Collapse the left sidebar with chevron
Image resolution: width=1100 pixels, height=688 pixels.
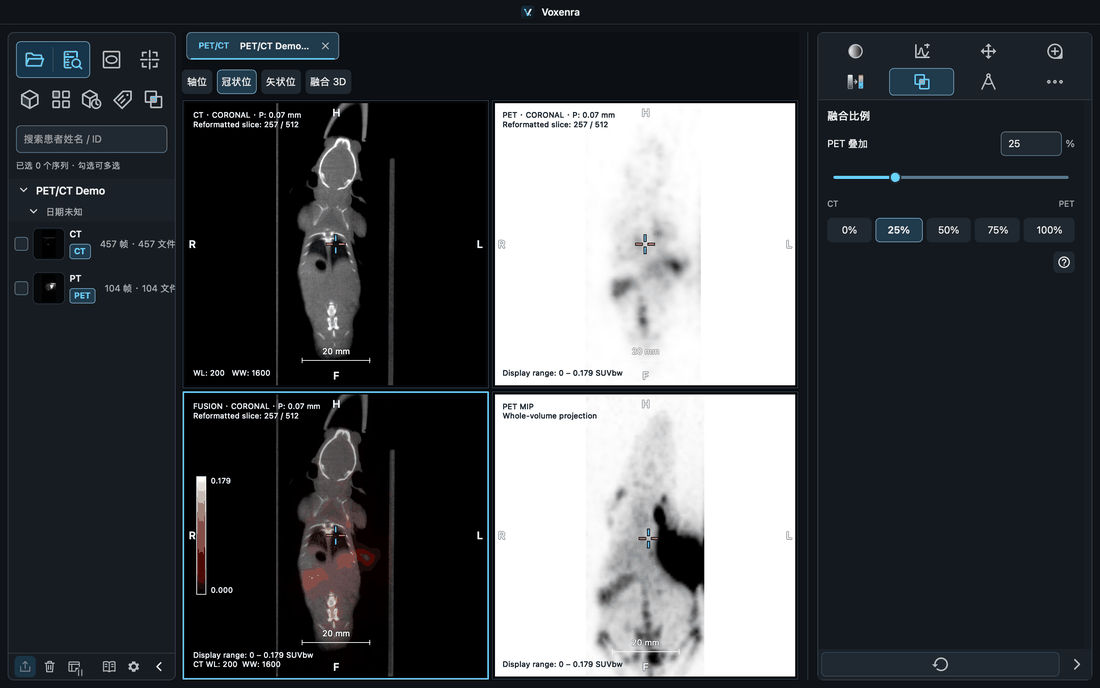pos(159,666)
